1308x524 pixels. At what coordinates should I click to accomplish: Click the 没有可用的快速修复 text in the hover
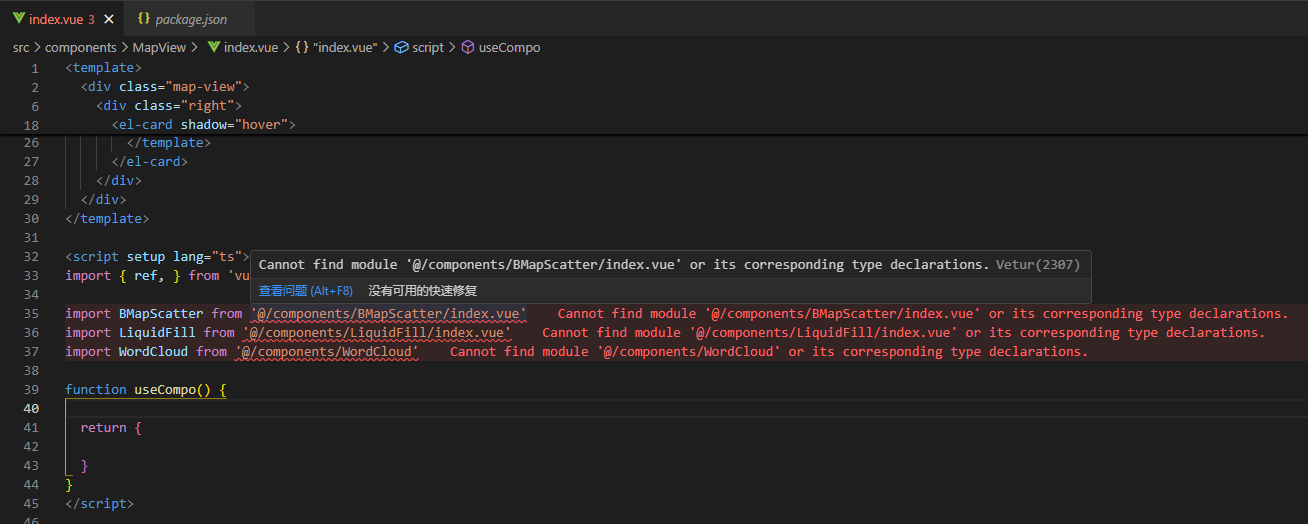coord(422,291)
